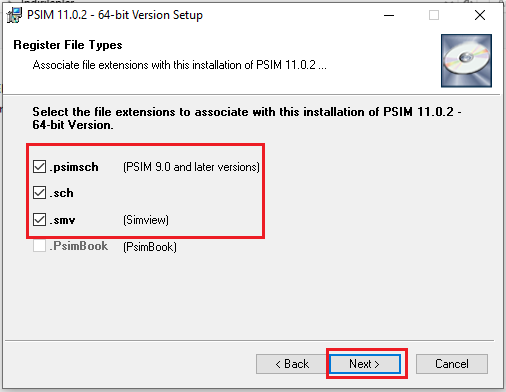Click the Register File Types heading

[68, 45]
